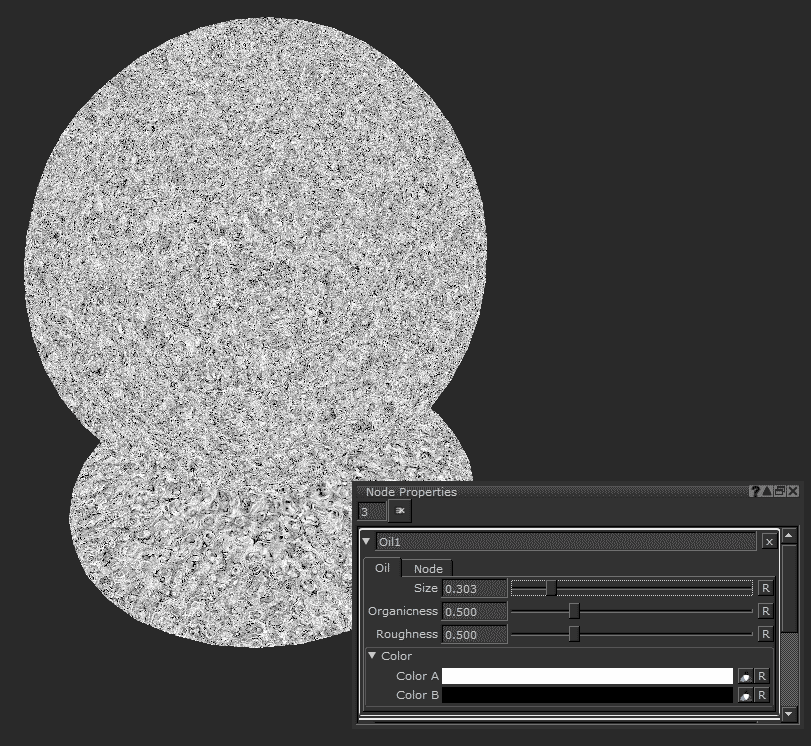Click the clear all panels icon
The image size is (811, 746).
pyautogui.click(x=399, y=511)
